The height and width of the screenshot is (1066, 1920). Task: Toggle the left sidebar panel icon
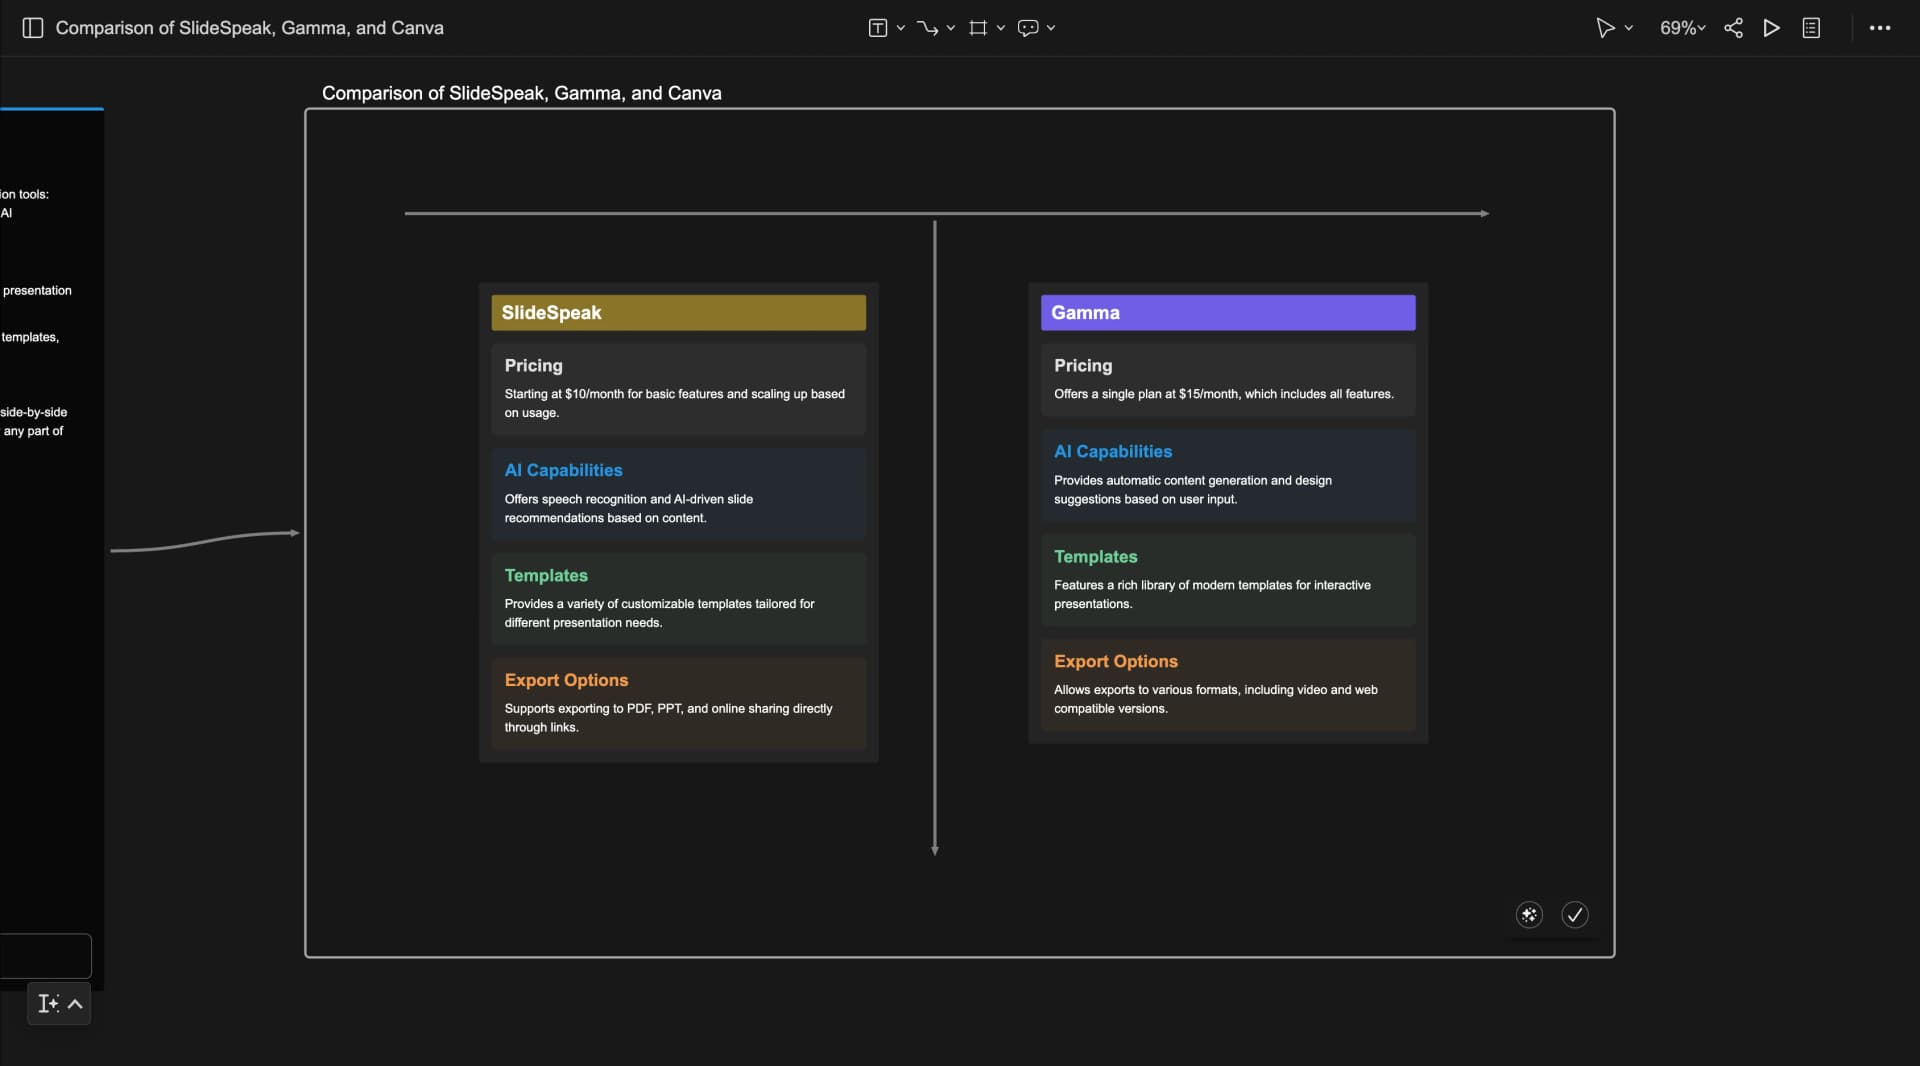[33, 28]
